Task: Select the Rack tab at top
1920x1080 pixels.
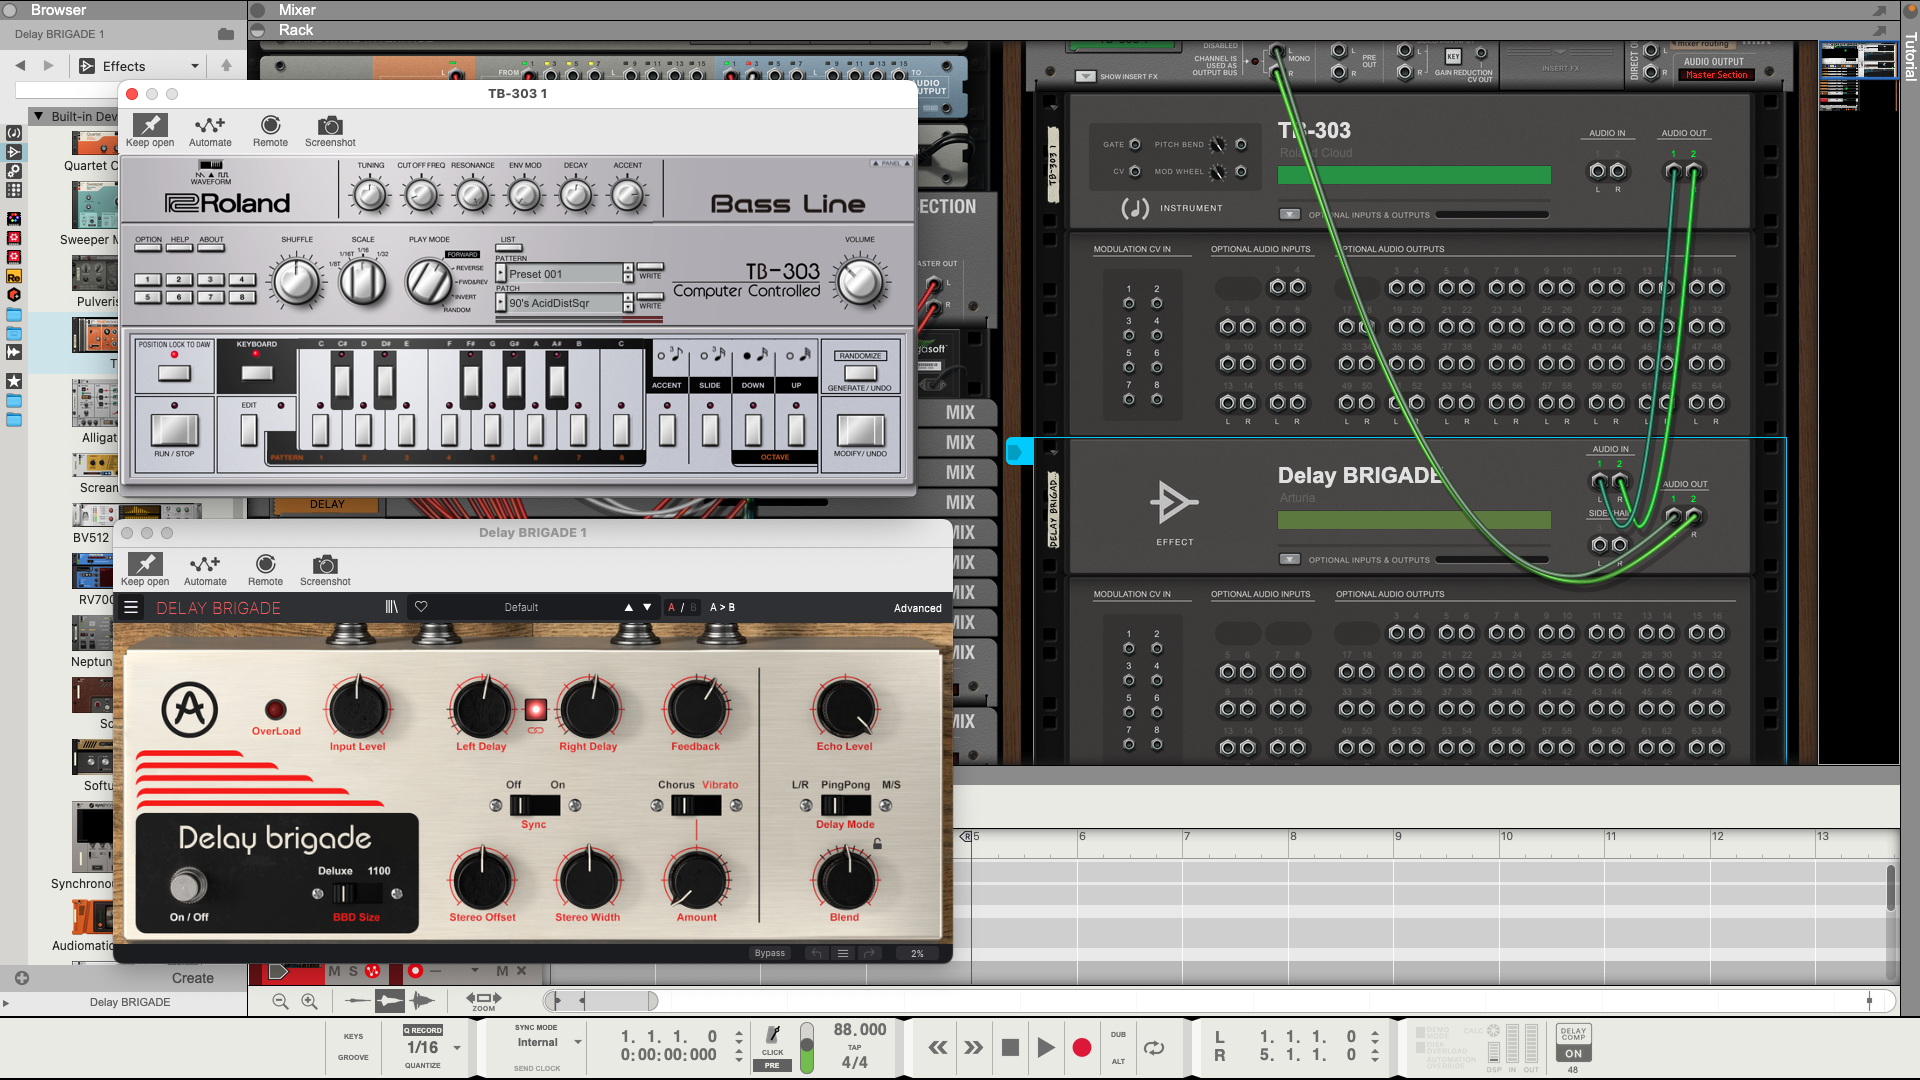Action: click(x=293, y=29)
